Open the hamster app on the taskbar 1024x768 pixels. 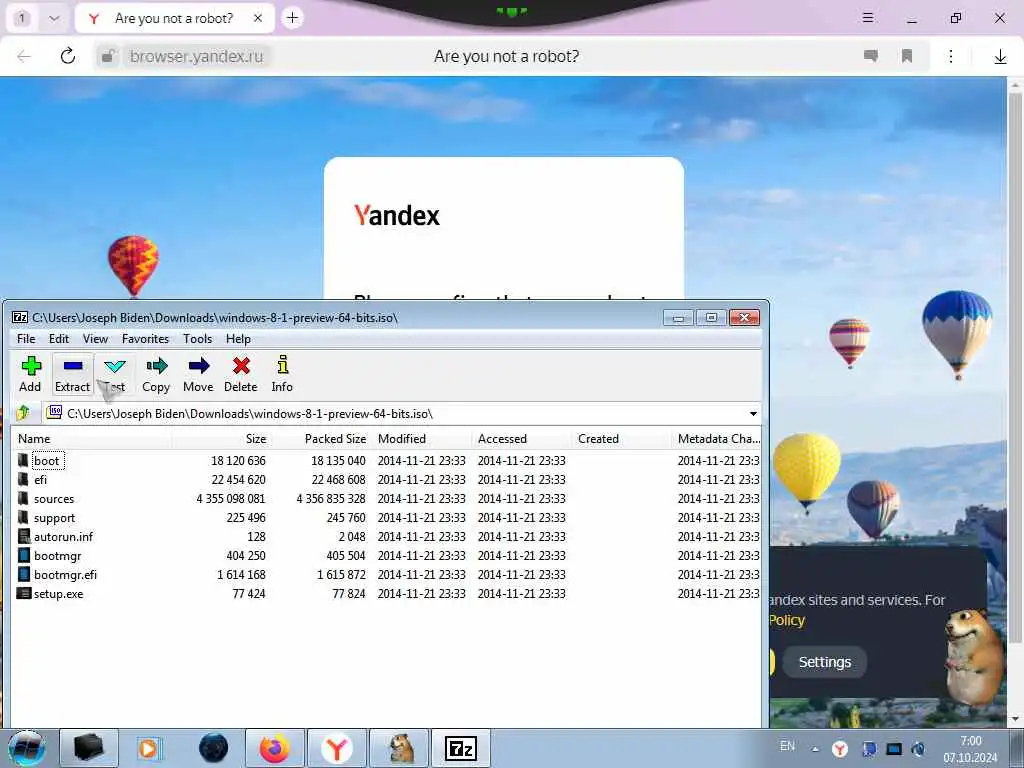399,748
